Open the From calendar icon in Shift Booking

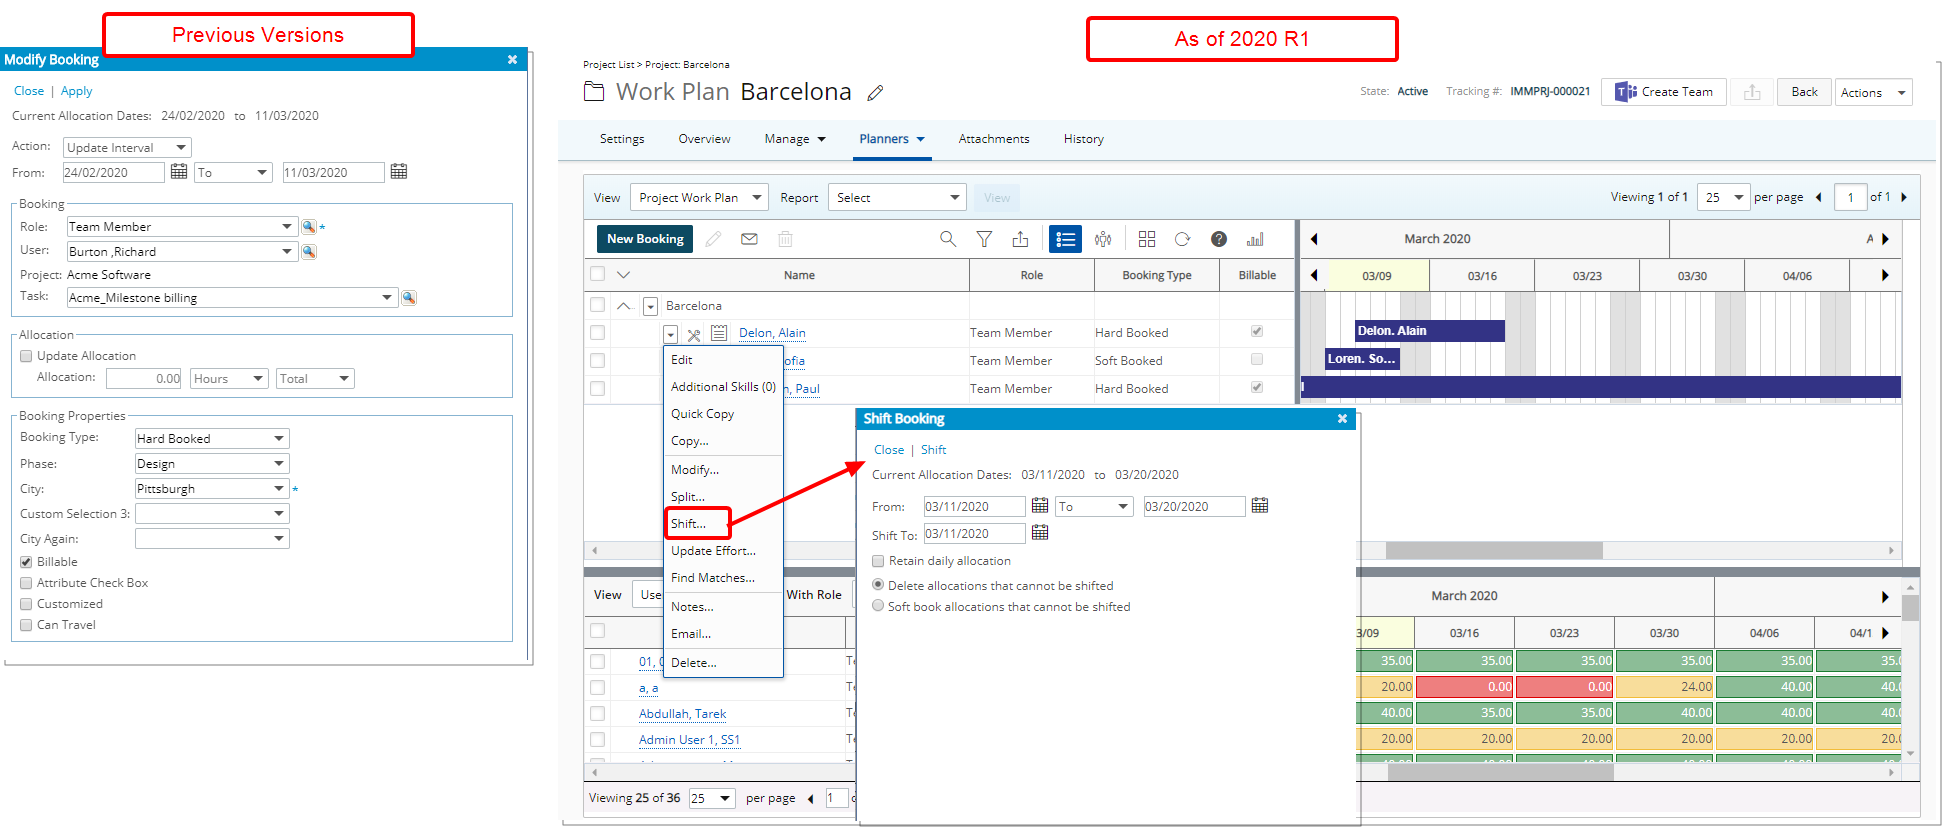tap(1040, 505)
